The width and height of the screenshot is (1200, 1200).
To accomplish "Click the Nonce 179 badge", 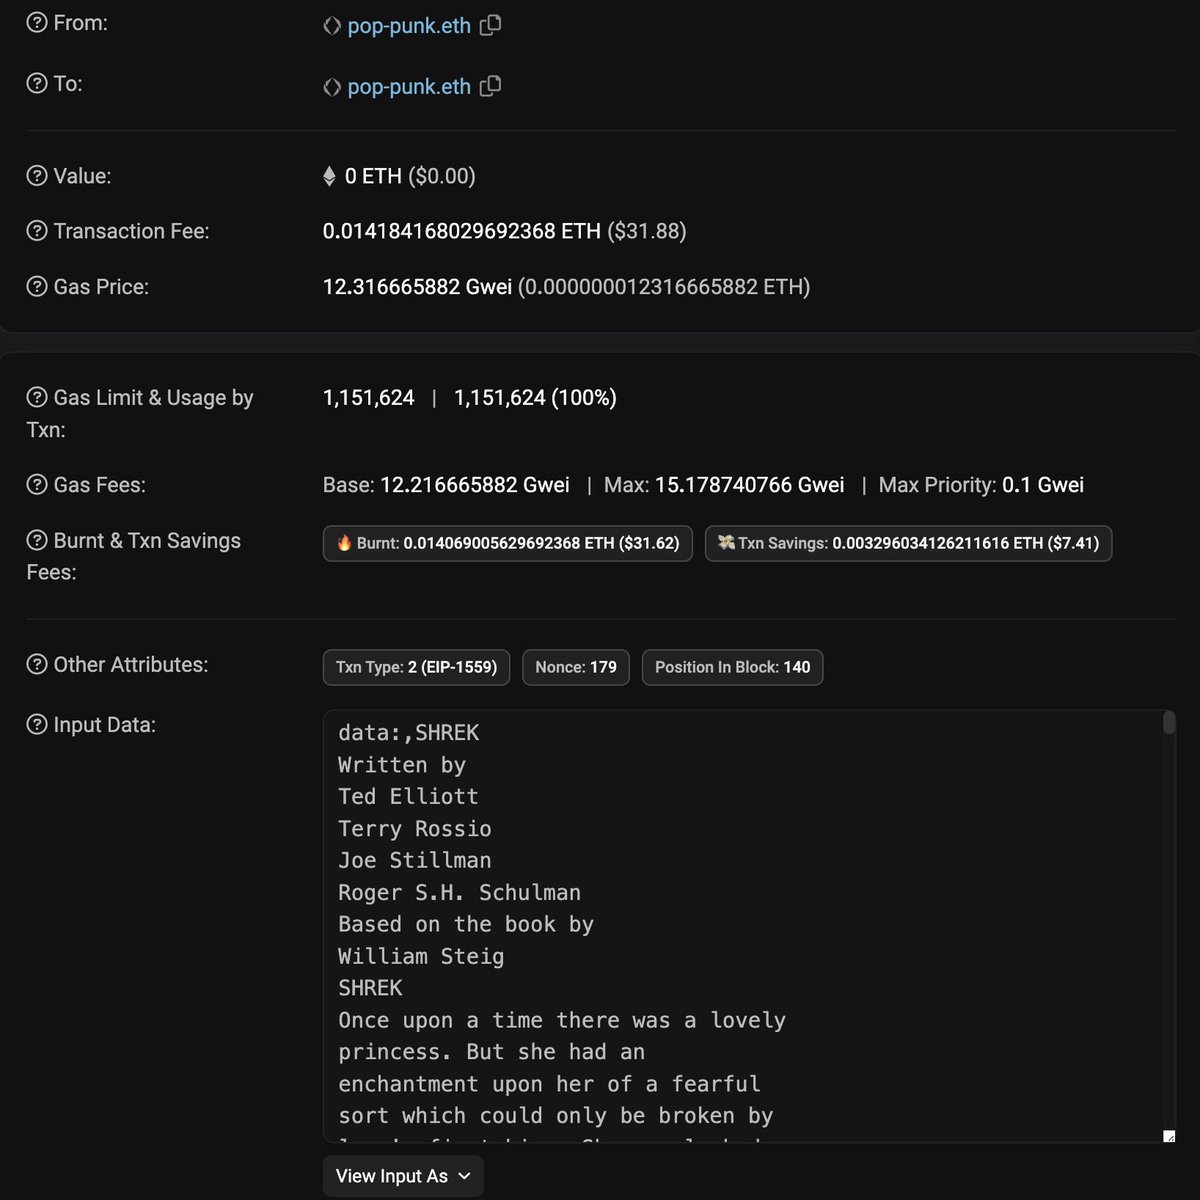I will click(576, 667).
